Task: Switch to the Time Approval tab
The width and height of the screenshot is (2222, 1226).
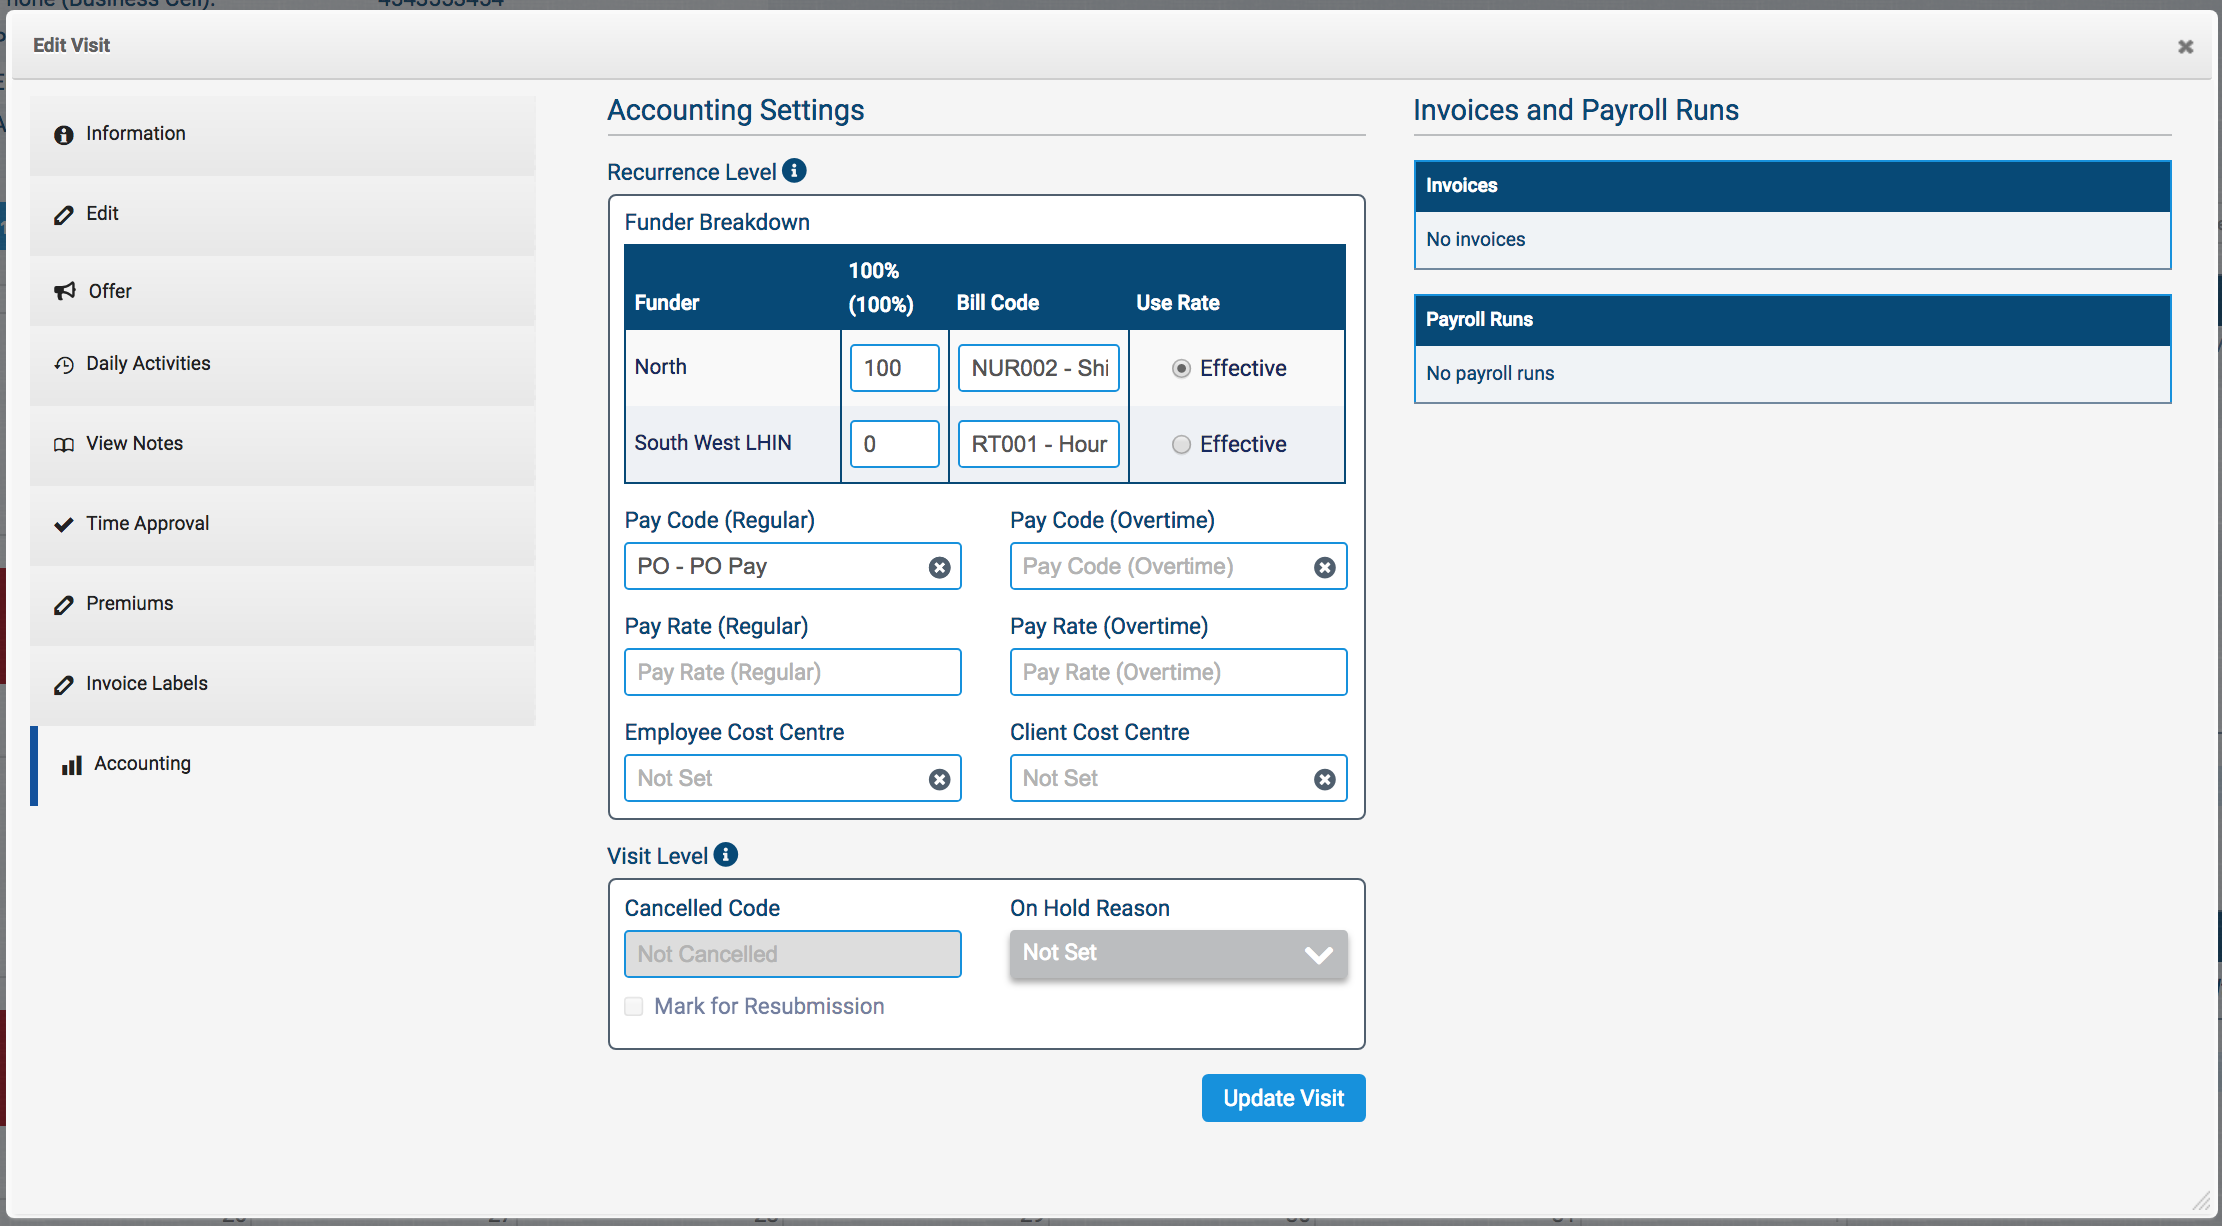Action: 147,524
